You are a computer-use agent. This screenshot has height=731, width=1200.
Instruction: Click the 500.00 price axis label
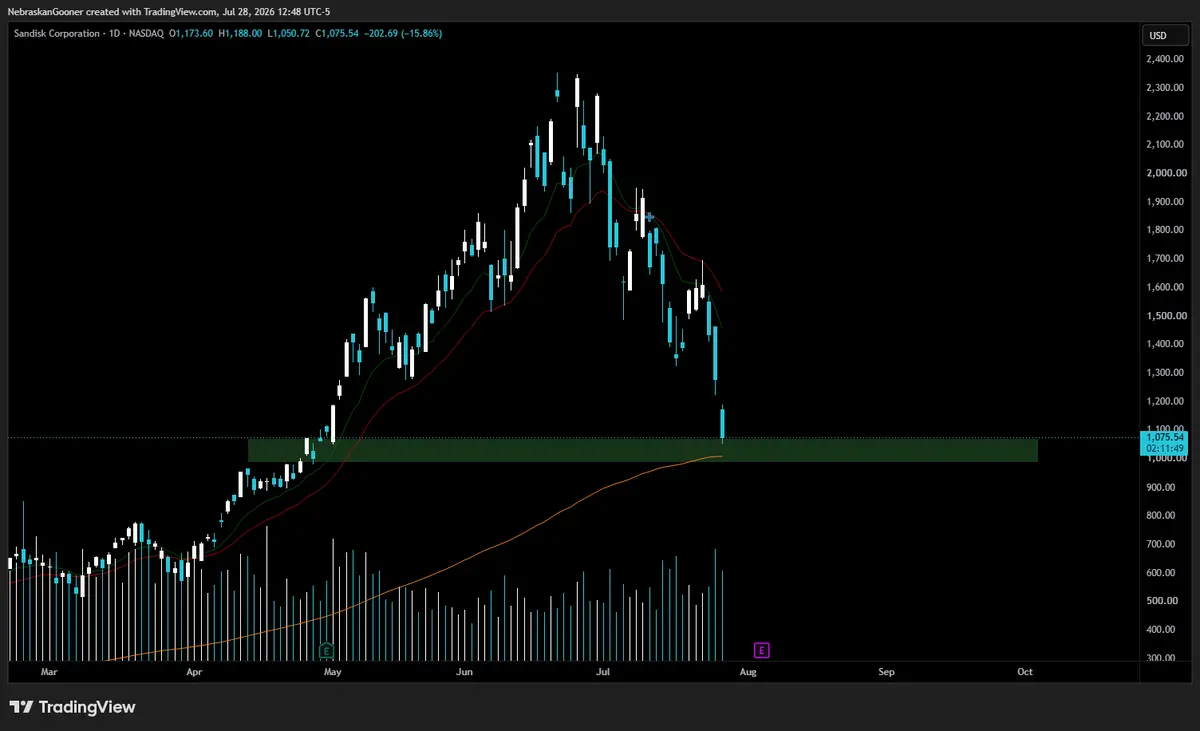[1163, 601]
